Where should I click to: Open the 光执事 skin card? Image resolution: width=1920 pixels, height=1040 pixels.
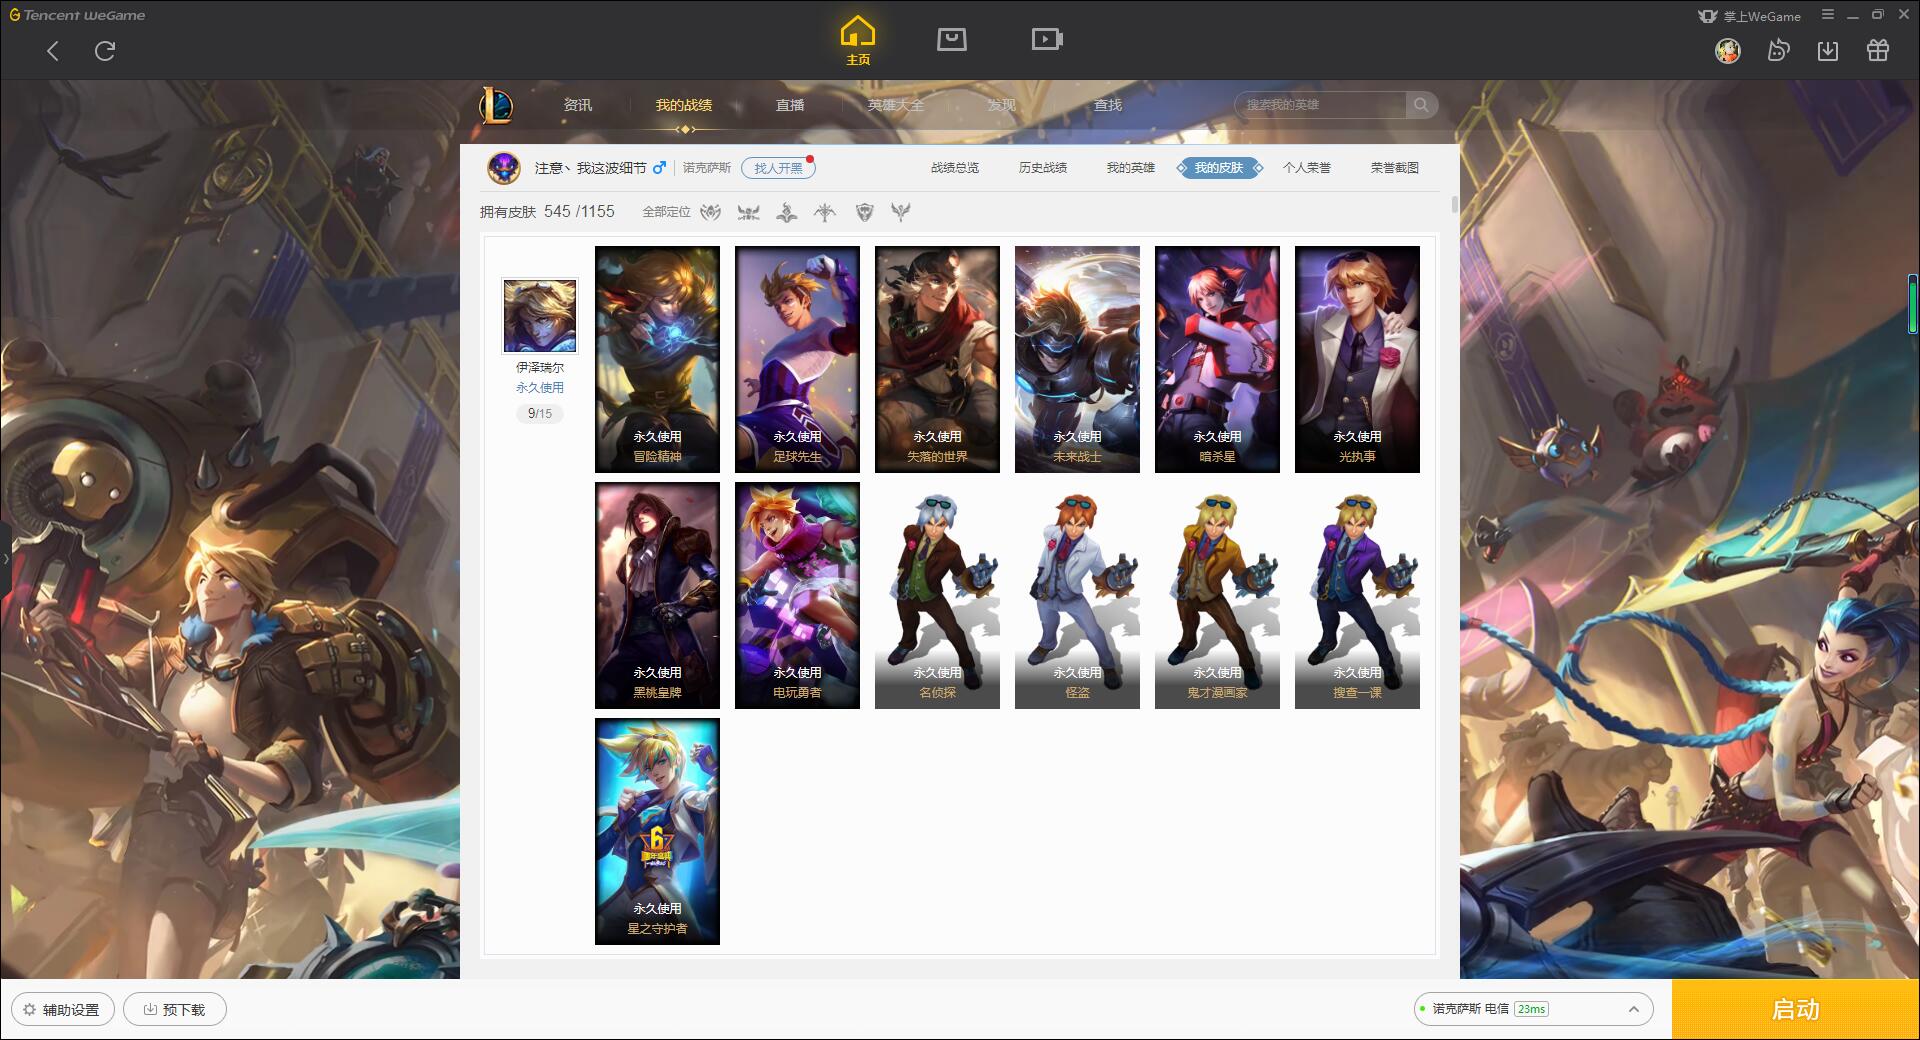click(x=1357, y=359)
